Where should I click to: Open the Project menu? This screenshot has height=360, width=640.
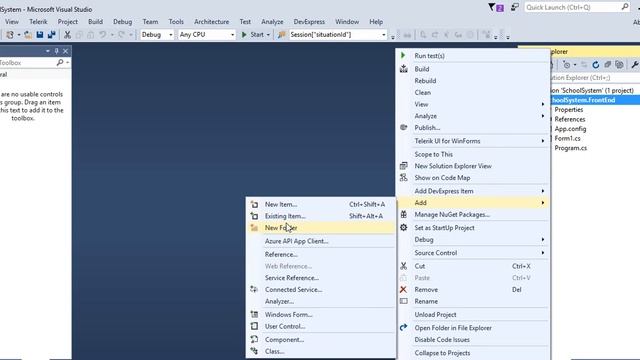pyautogui.click(x=67, y=22)
